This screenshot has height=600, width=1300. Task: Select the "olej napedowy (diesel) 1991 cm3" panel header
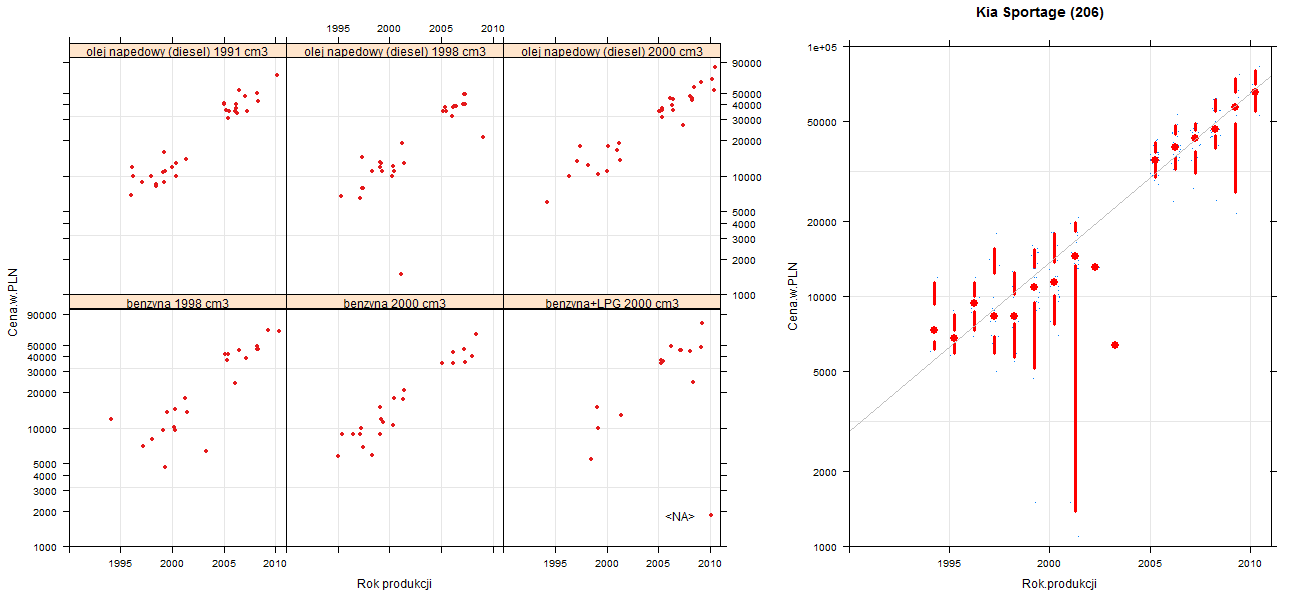coord(178,51)
